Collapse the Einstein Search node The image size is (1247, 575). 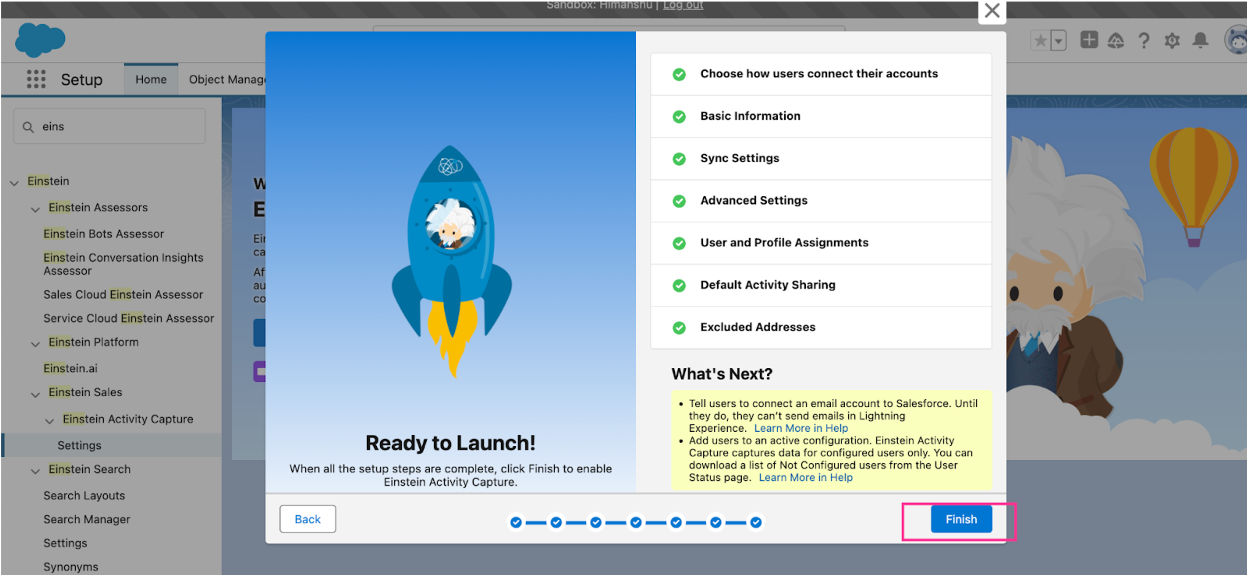(x=36, y=470)
